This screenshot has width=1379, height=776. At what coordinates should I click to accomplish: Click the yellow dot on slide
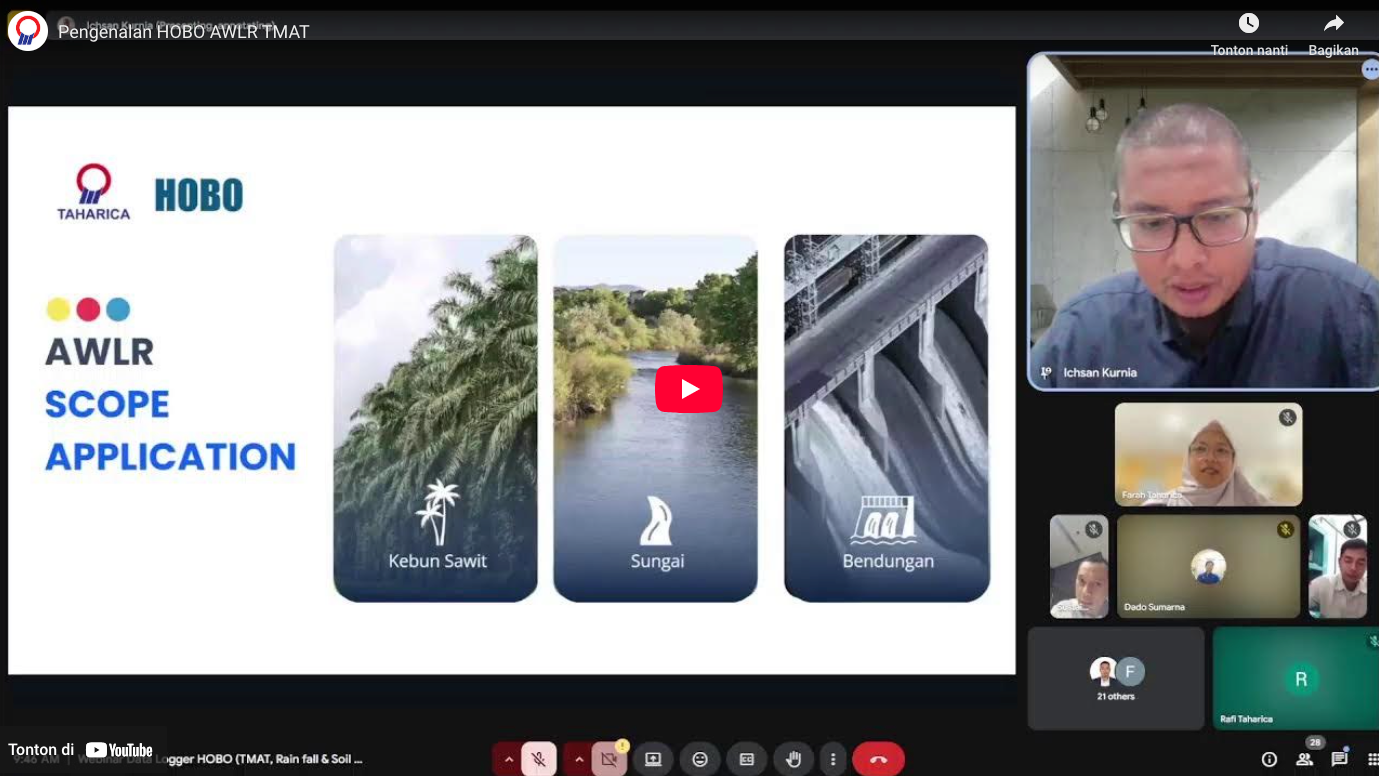point(59,309)
